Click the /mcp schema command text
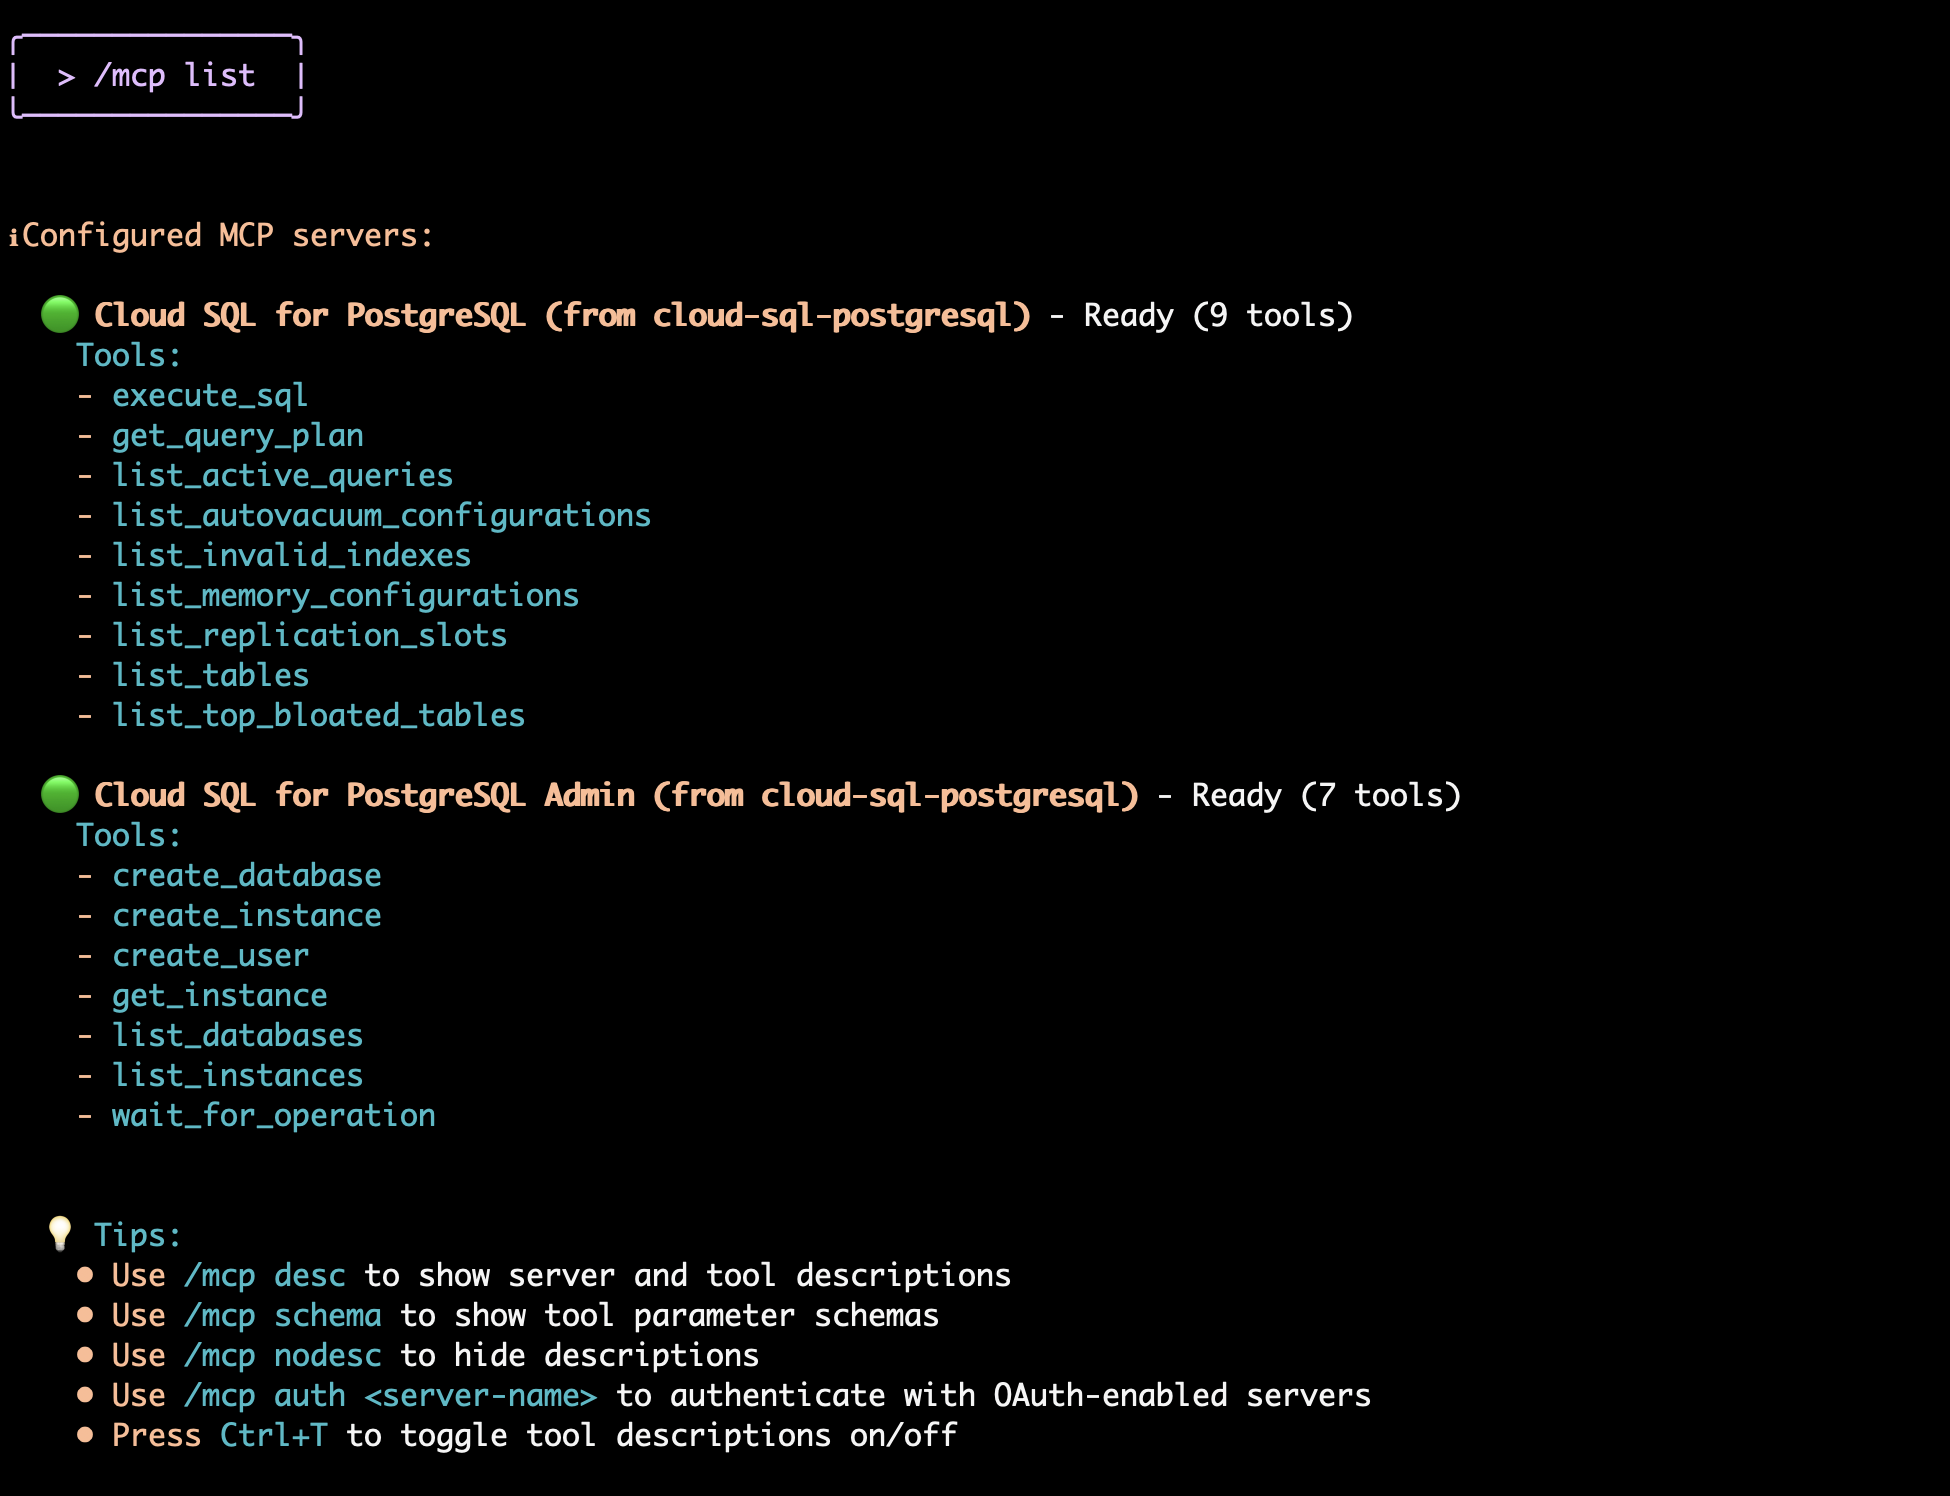This screenshot has width=1950, height=1496. (283, 1316)
